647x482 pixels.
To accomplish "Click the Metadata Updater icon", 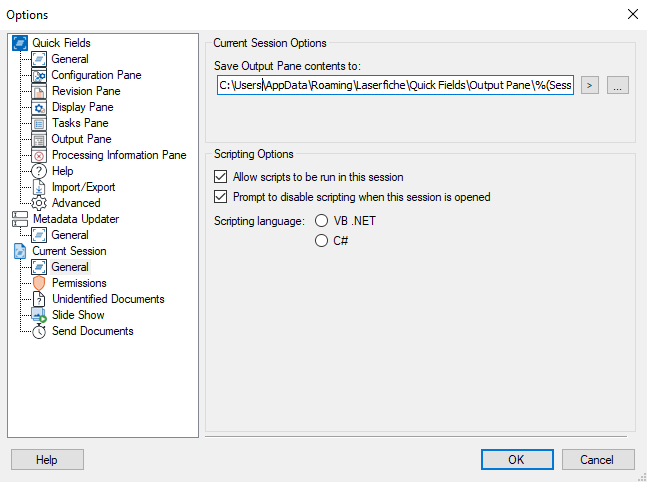I will click(x=20, y=219).
